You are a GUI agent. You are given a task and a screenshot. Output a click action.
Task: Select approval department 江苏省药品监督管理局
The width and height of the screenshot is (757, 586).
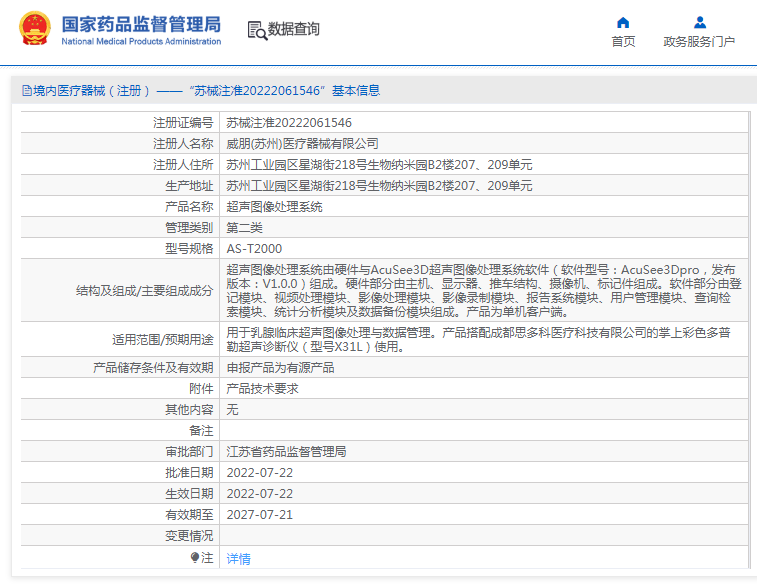pyautogui.click(x=286, y=451)
